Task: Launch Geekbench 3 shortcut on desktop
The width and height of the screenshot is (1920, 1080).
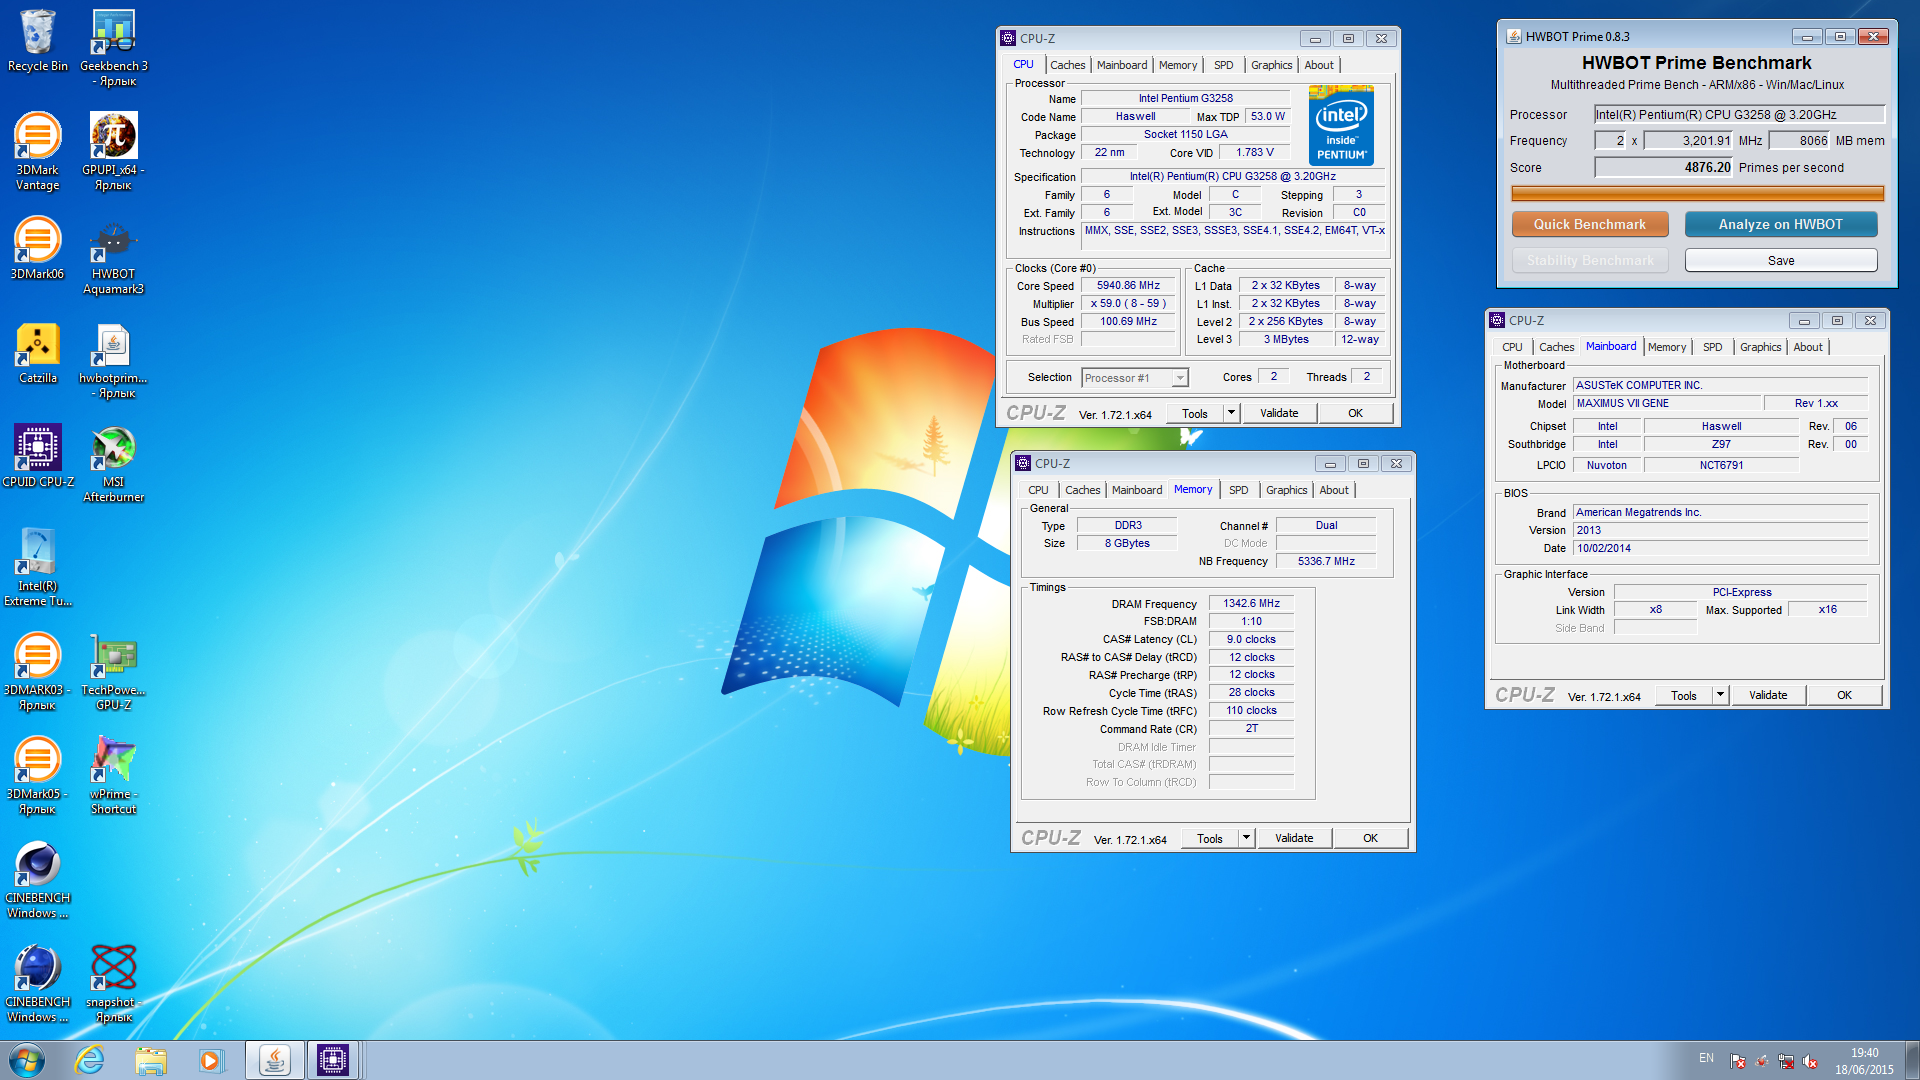Action: 114,47
